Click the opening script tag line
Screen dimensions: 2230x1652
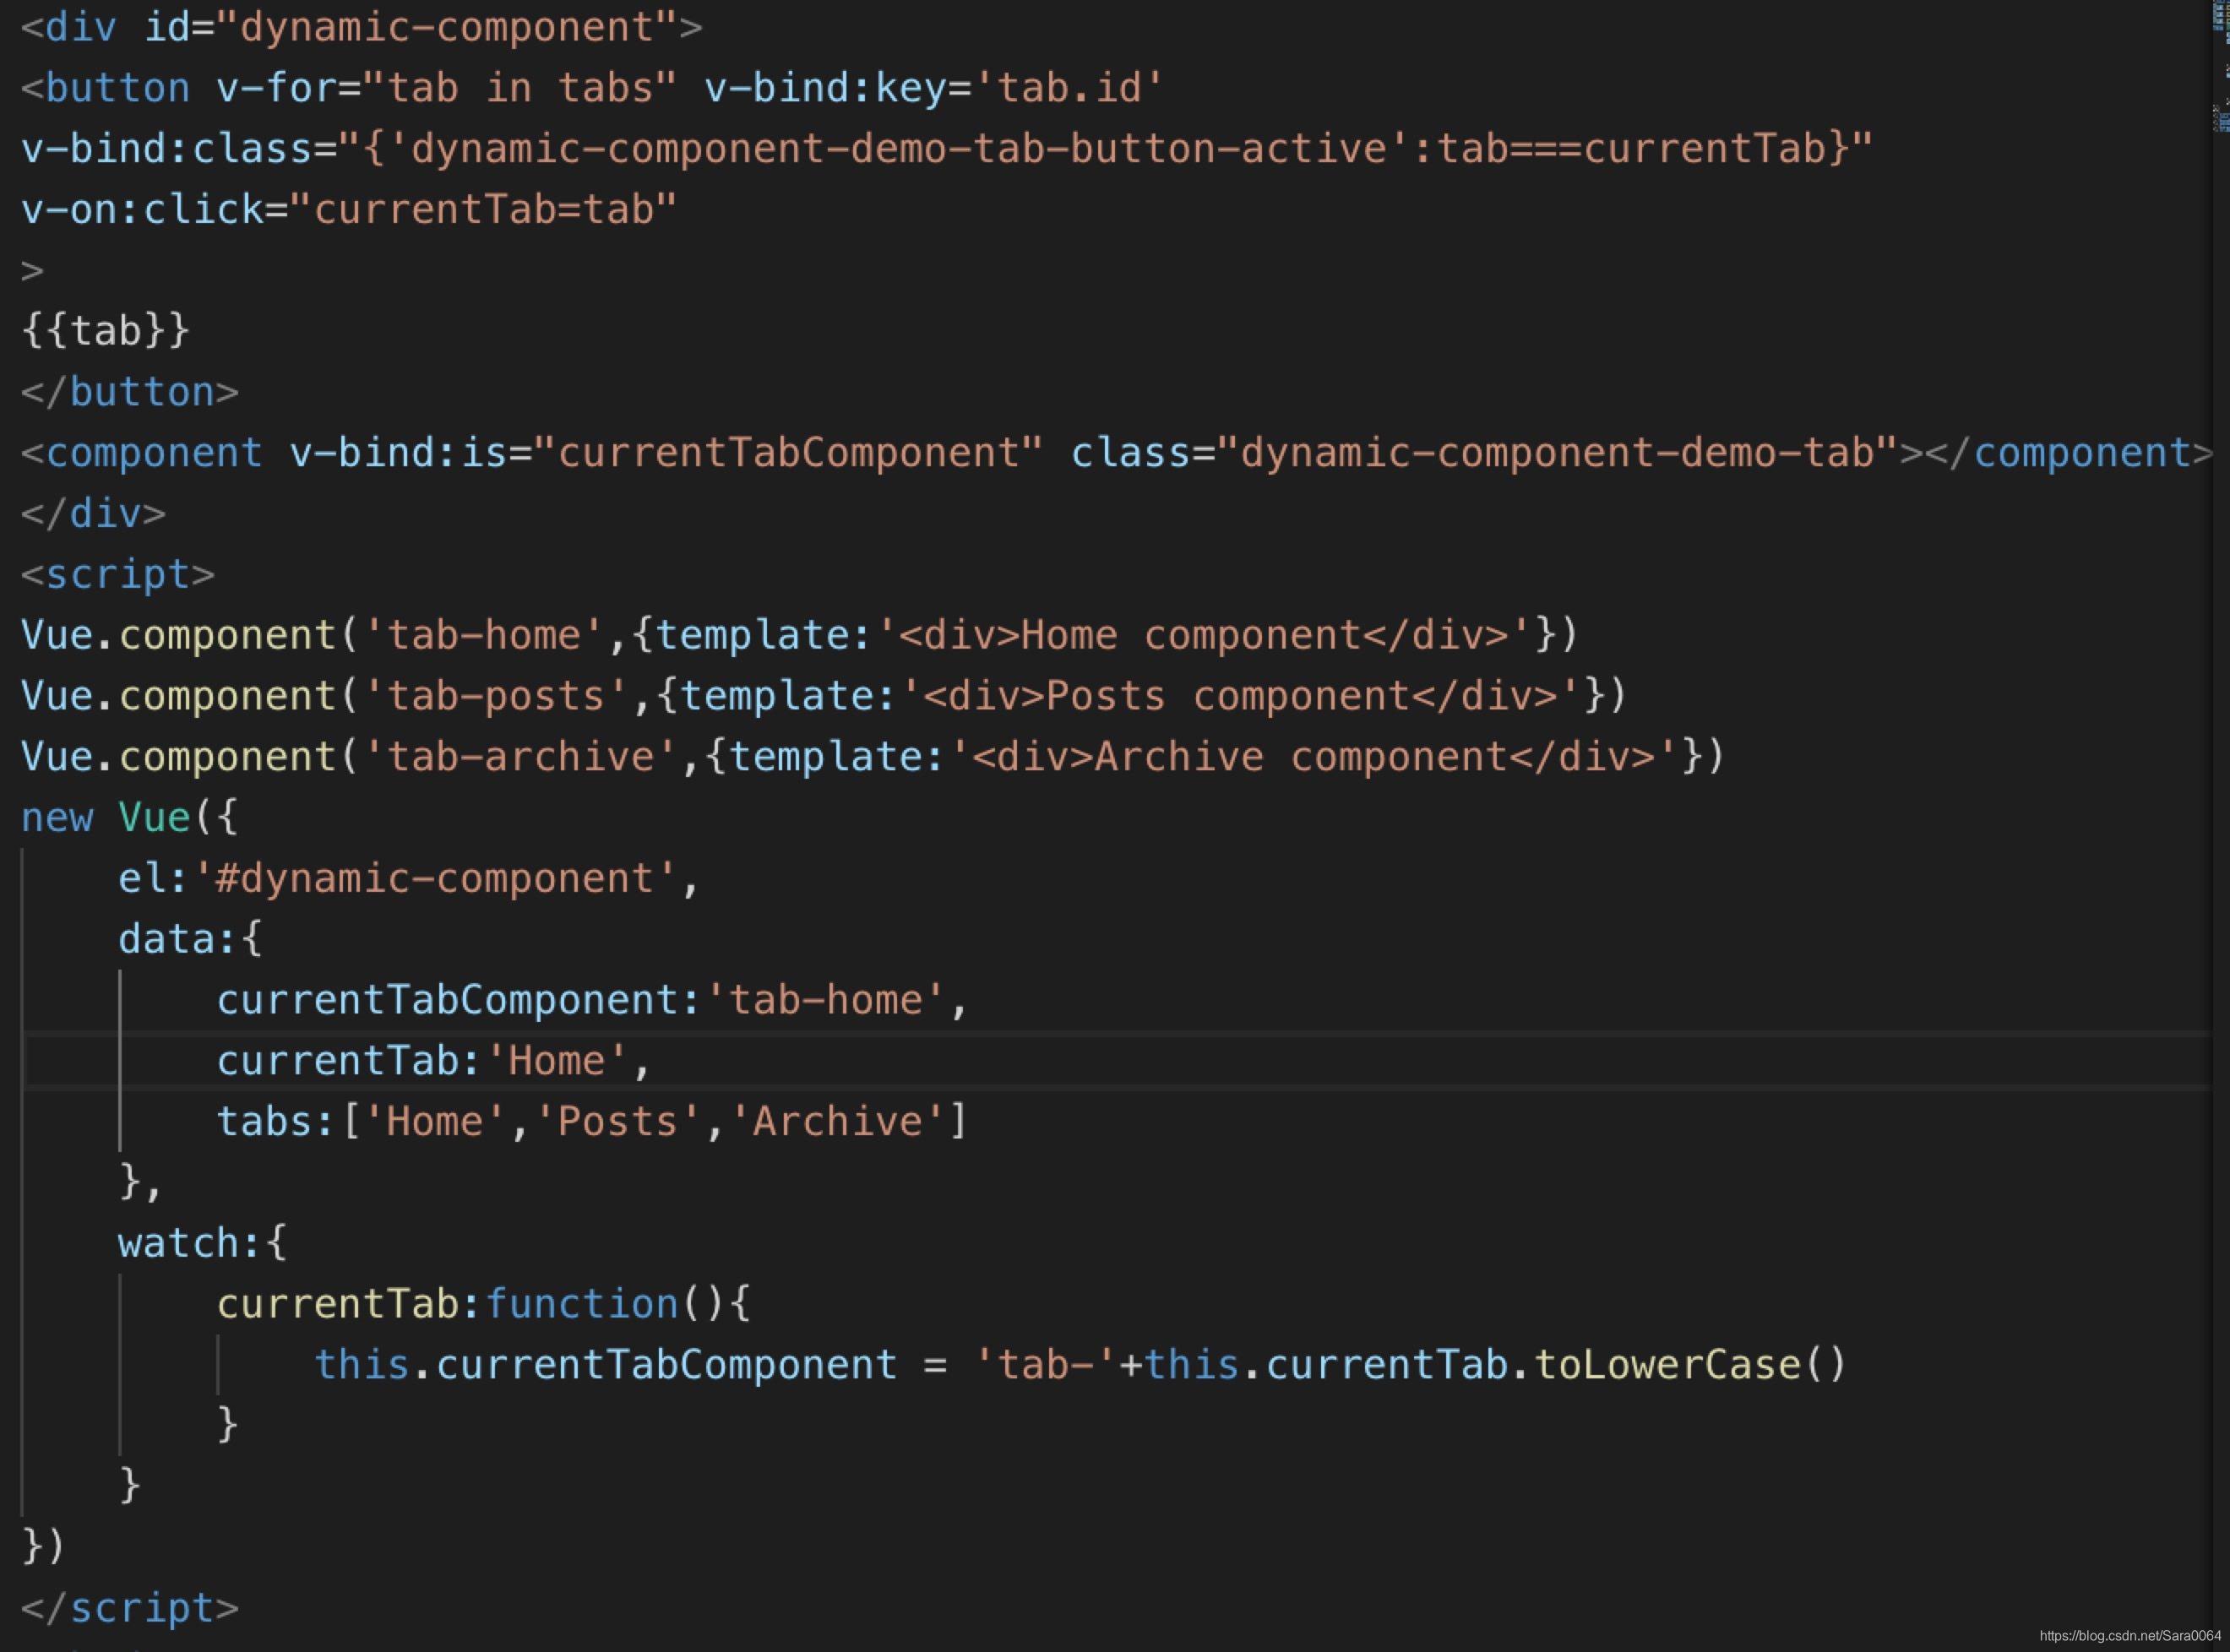click(118, 575)
